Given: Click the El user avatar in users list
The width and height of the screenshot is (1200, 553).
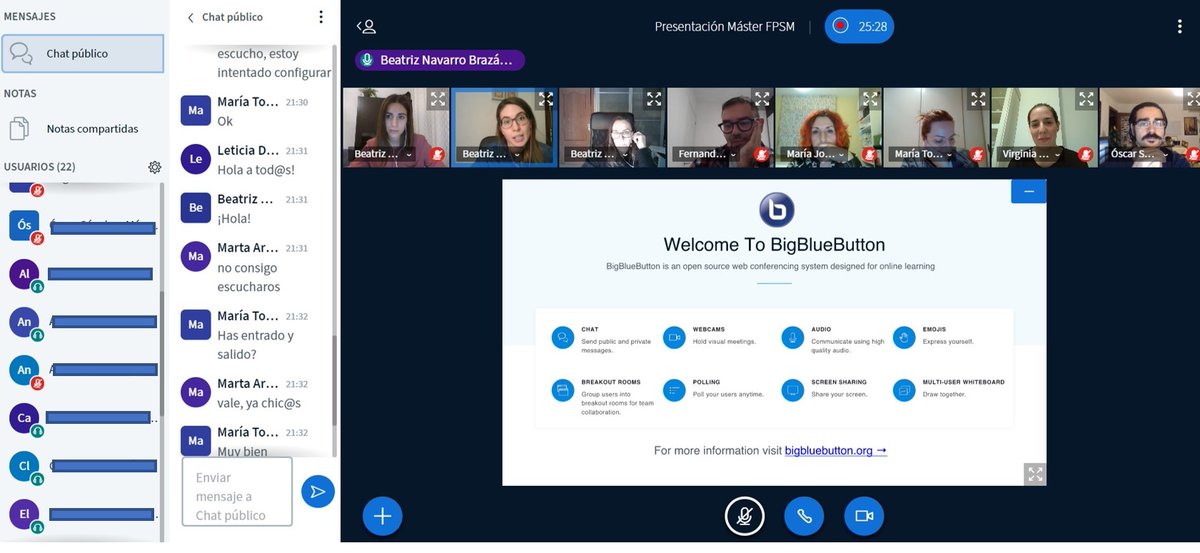Looking at the screenshot, I should [24, 515].
